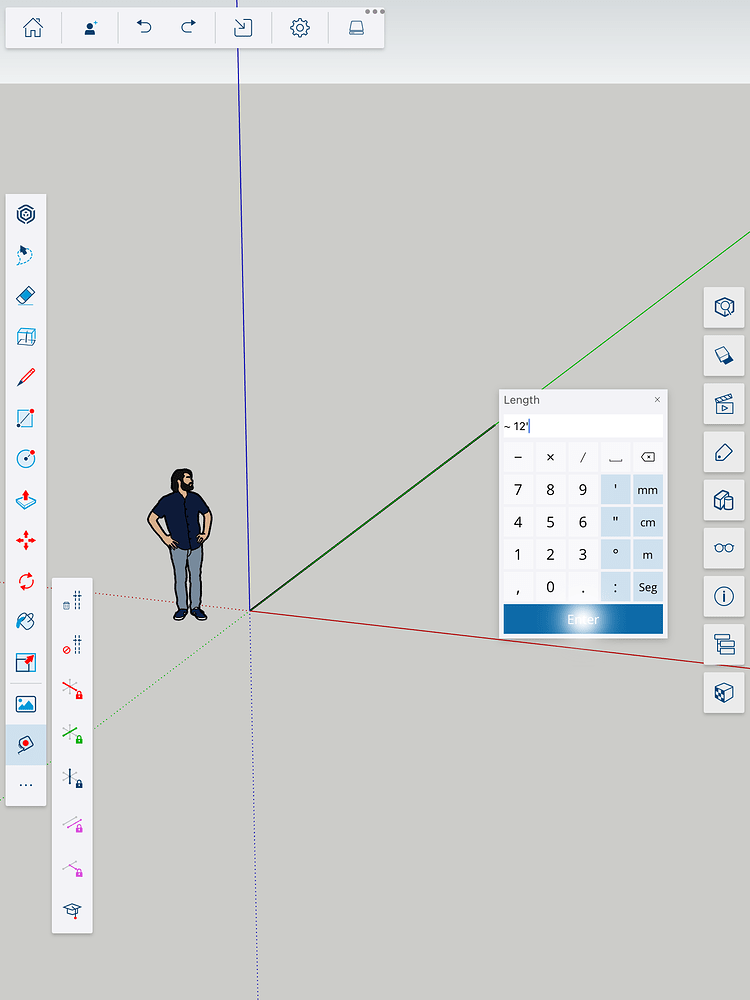
Task: Open the add collaborator icon
Action: pyautogui.click(x=90, y=27)
